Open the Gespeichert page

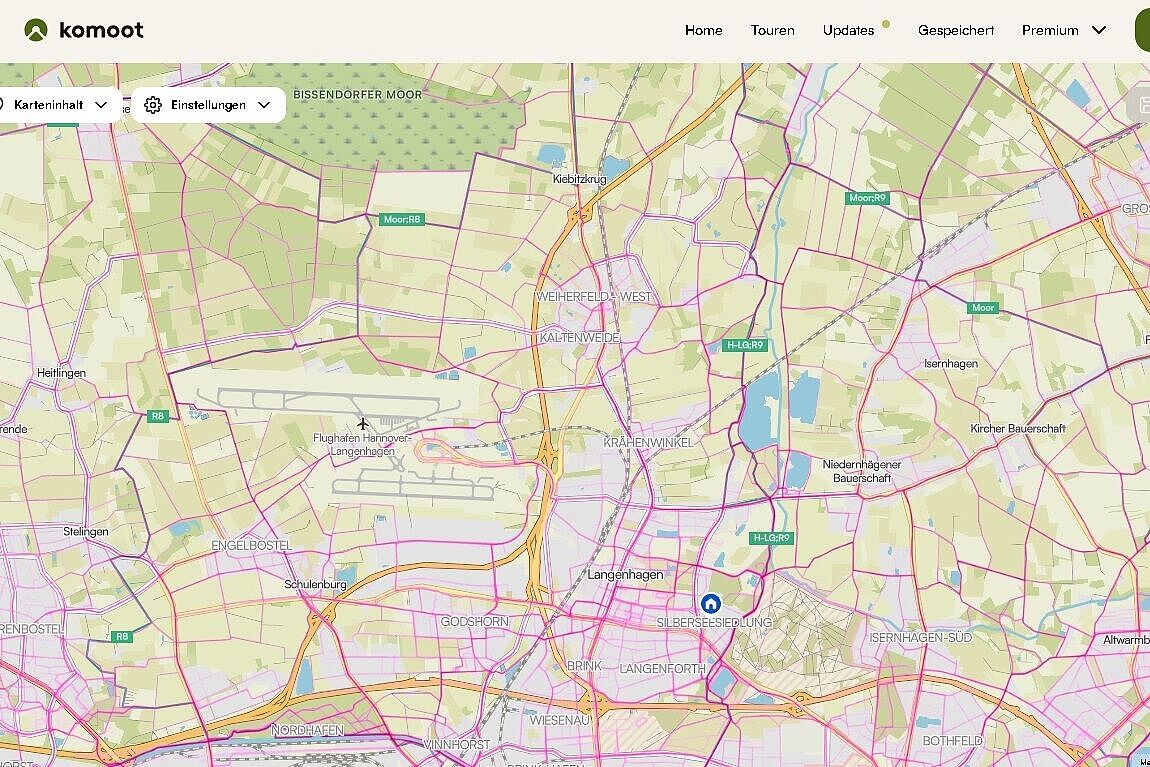point(956,31)
